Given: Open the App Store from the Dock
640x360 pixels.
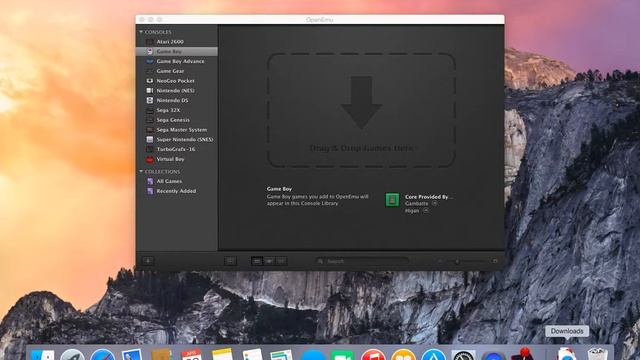Looking at the screenshot, I should pyautogui.click(x=433, y=355).
